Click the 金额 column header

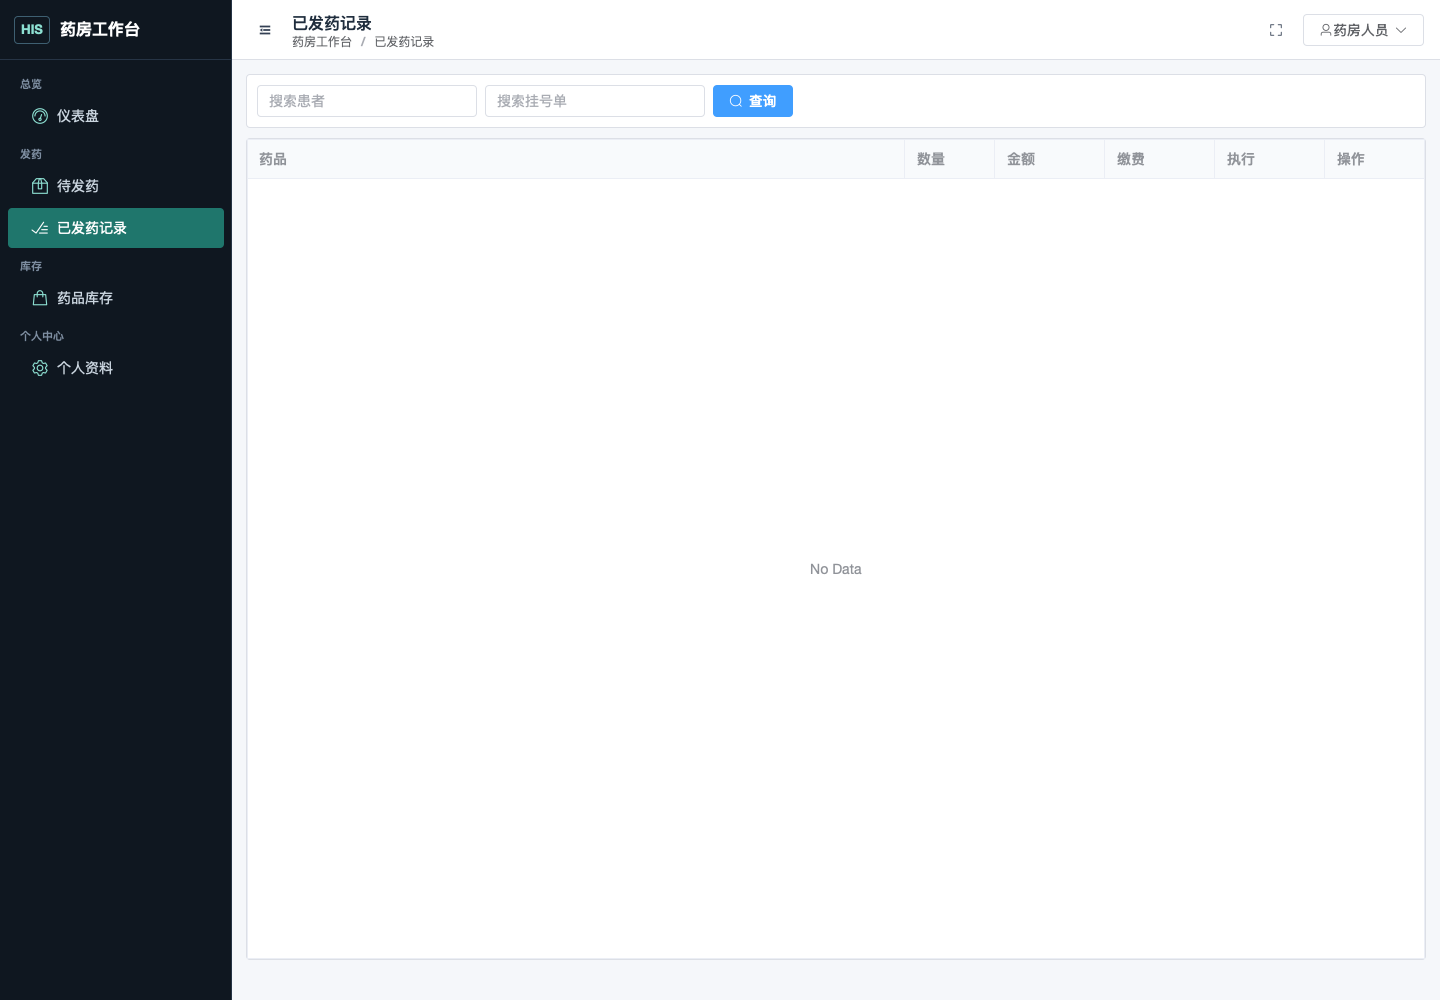coord(1050,159)
